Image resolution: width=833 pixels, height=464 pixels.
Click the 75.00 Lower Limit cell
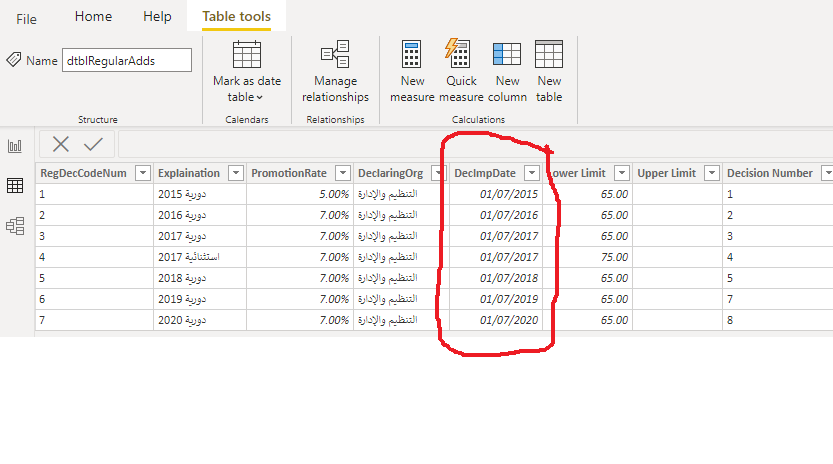click(588, 257)
